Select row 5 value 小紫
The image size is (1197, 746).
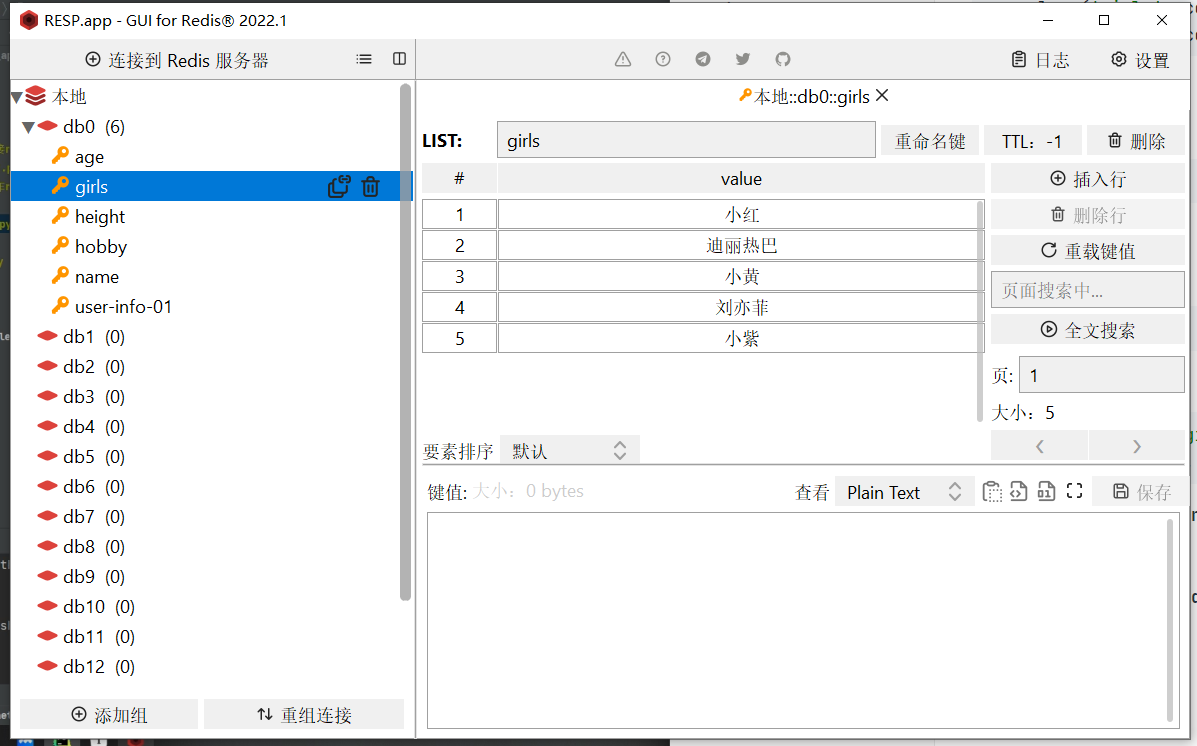pyautogui.click(x=741, y=338)
